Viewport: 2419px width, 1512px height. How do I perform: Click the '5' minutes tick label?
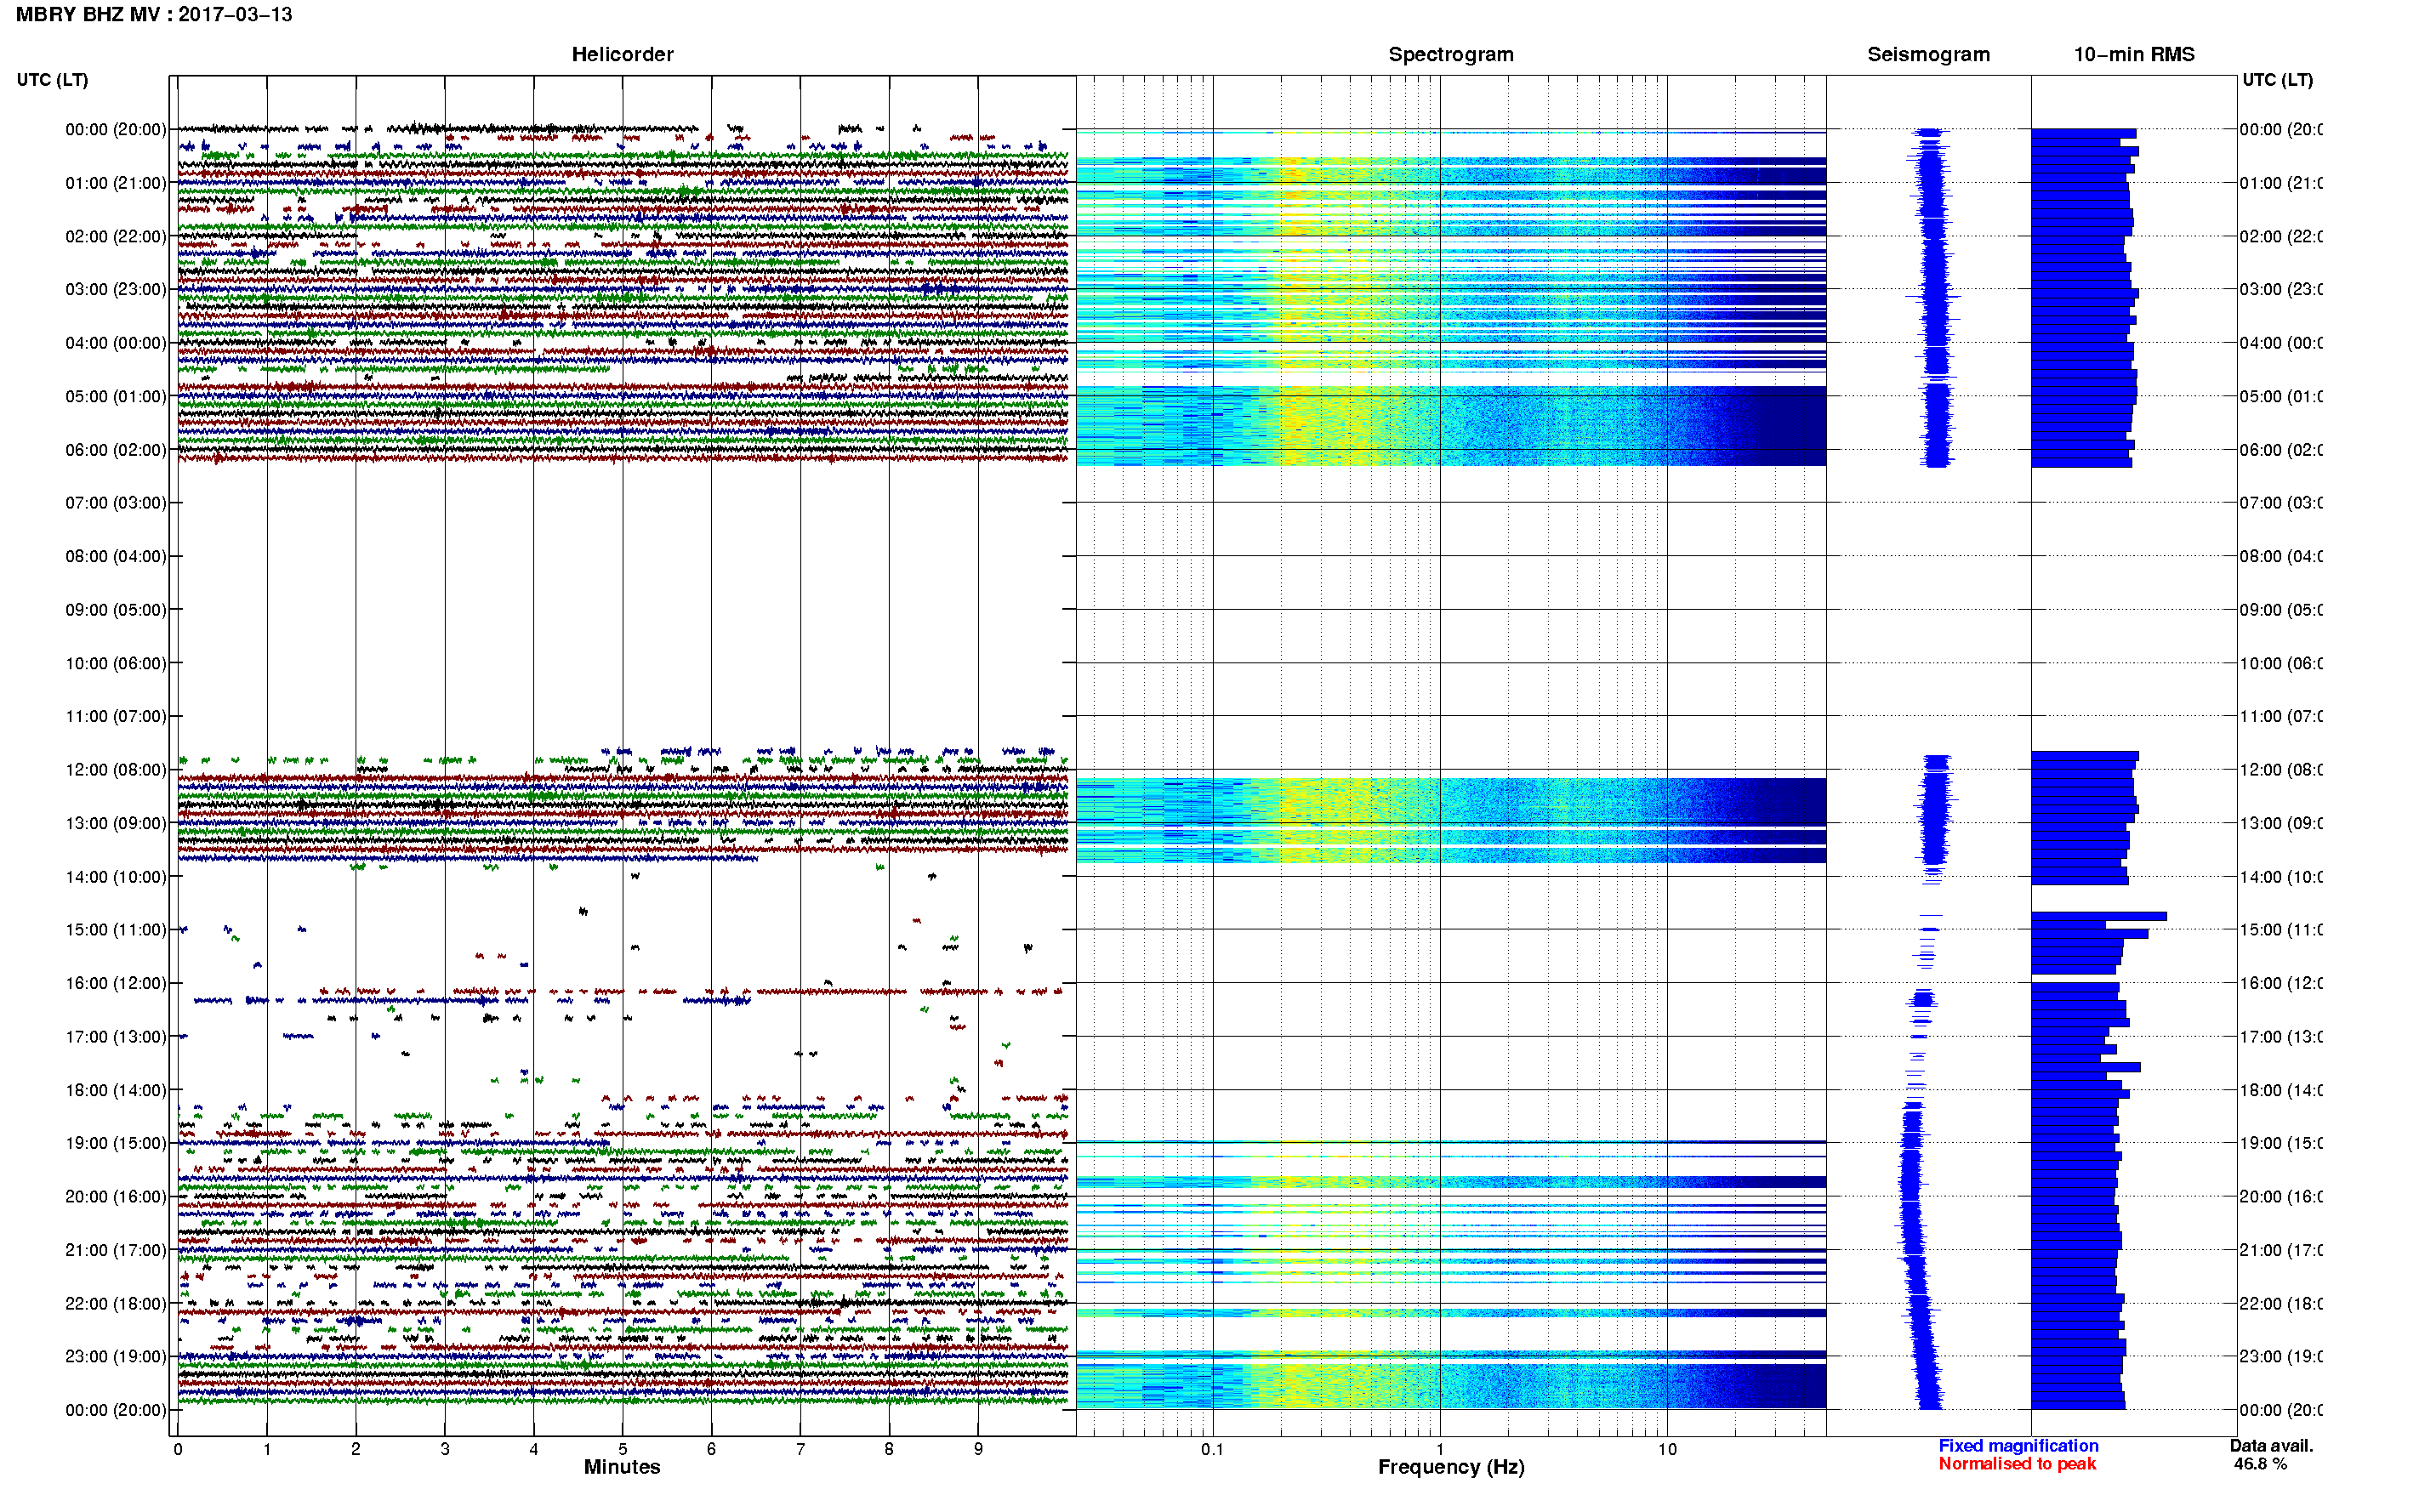pyautogui.click(x=622, y=1449)
